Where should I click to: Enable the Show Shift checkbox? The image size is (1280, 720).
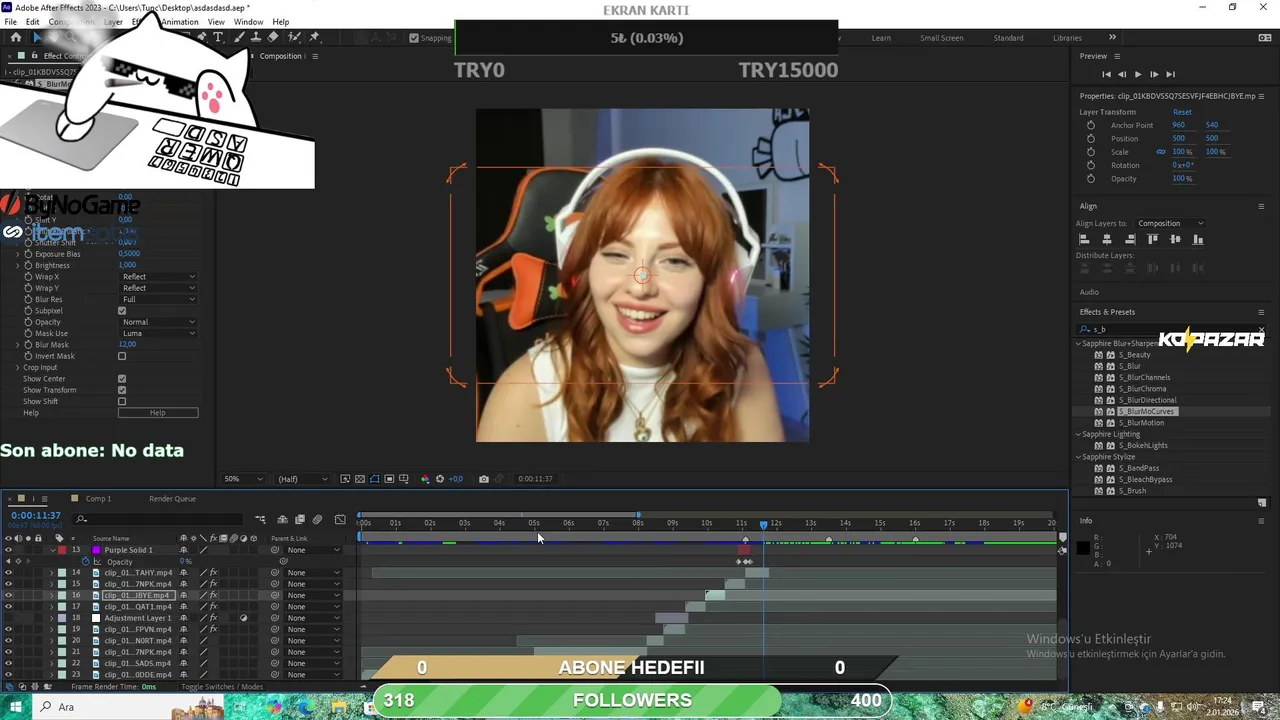[x=122, y=401]
